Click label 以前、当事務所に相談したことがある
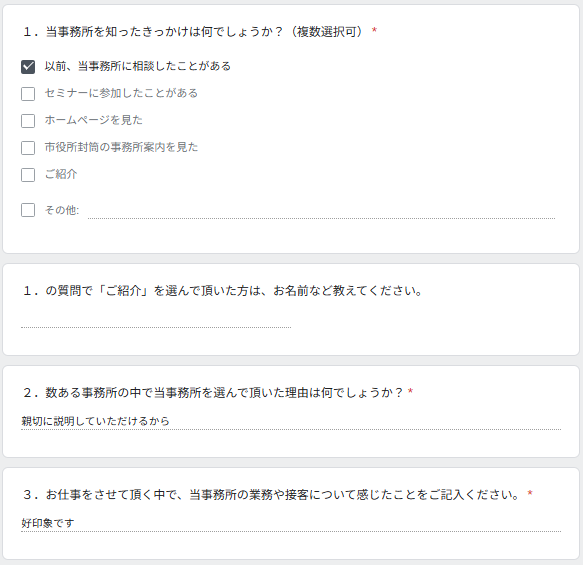This screenshot has width=583, height=565. click(x=138, y=66)
